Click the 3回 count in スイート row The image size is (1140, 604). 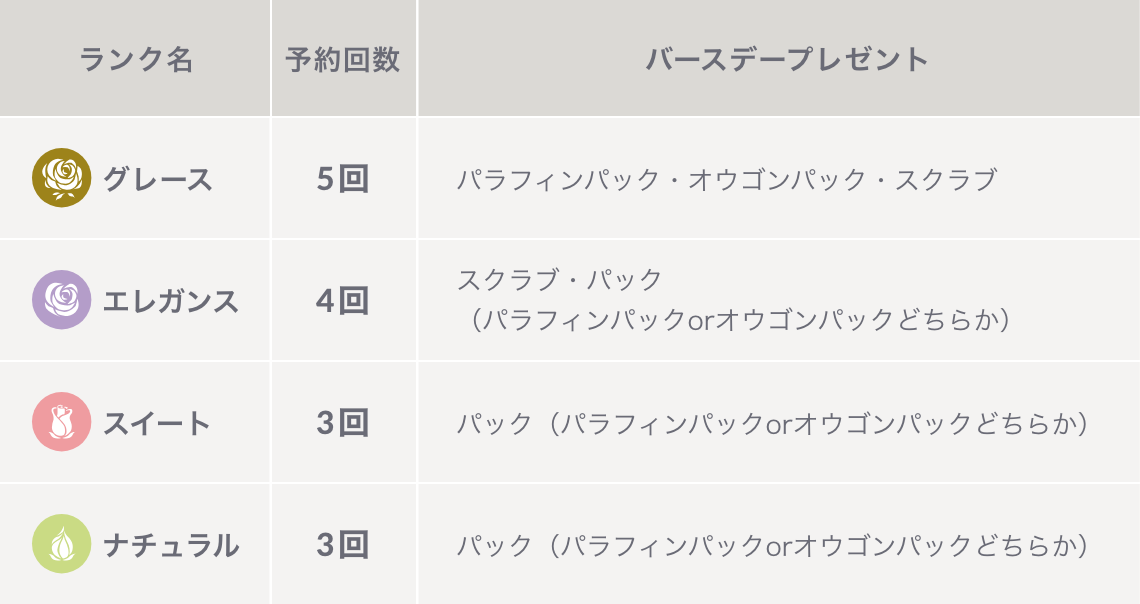[x=343, y=423]
